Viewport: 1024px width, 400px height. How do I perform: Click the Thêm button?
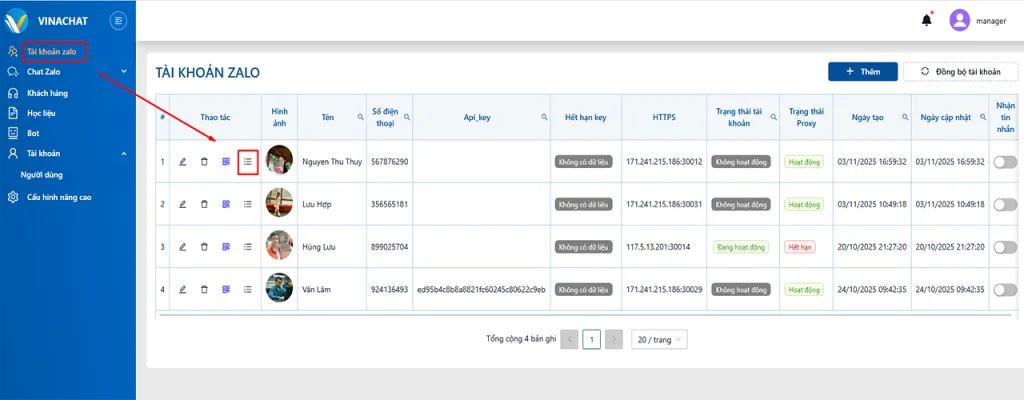(x=862, y=72)
